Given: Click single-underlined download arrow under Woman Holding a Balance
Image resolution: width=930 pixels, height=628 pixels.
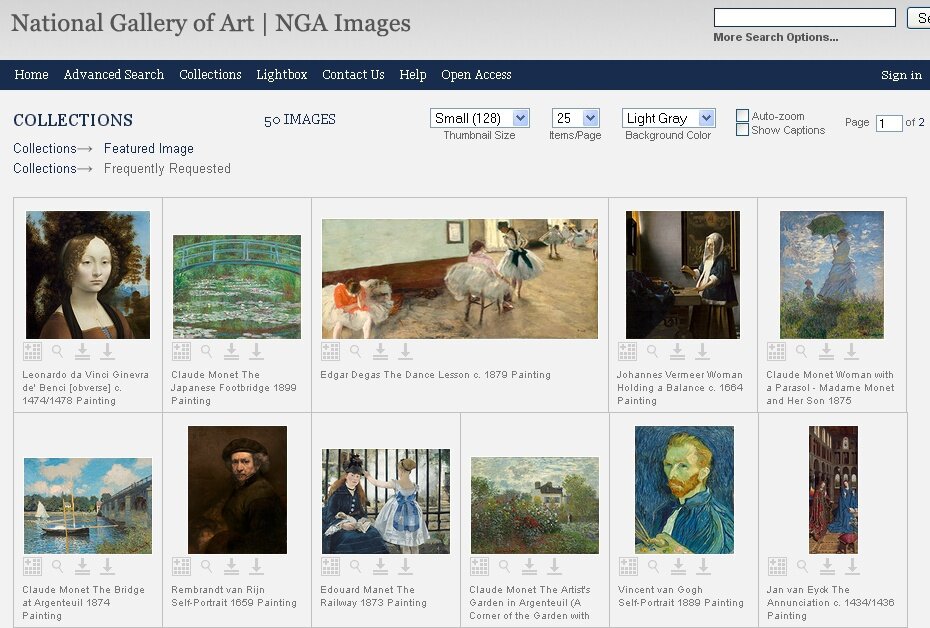Looking at the screenshot, I should (702, 352).
